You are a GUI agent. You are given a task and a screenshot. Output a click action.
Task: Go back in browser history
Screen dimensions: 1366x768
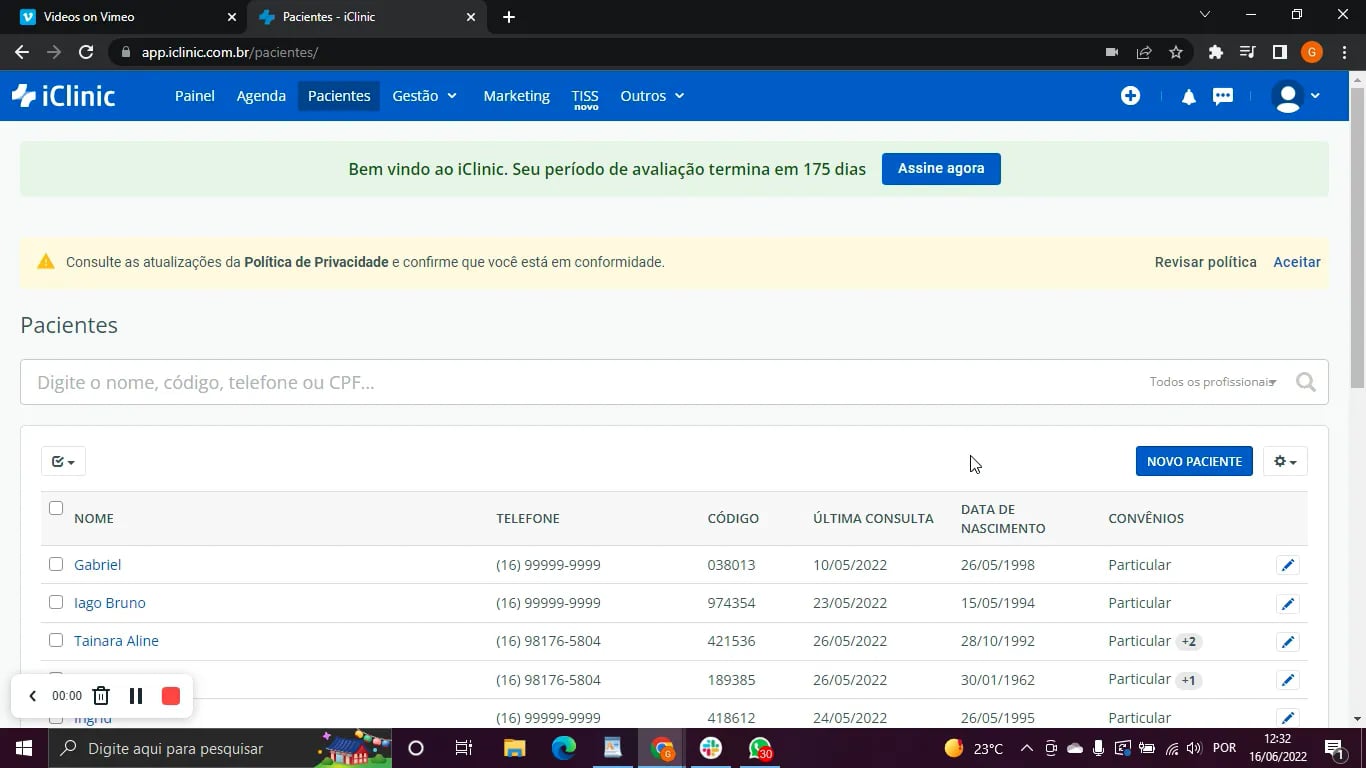[x=22, y=52]
